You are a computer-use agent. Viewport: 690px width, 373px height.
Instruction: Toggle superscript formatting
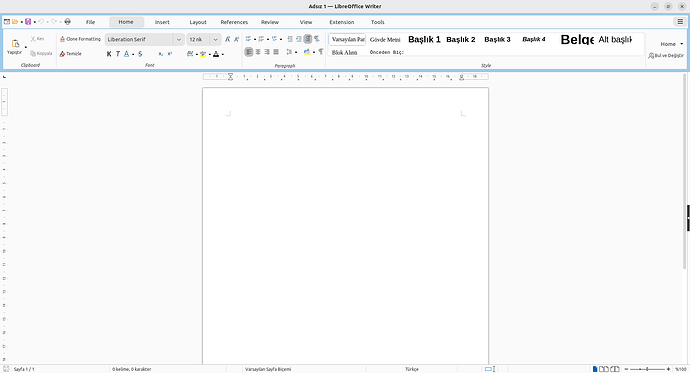169,54
